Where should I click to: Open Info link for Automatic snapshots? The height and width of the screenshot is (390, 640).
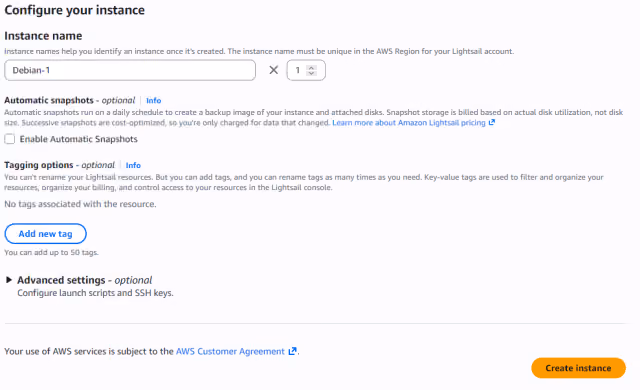tap(153, 100)
